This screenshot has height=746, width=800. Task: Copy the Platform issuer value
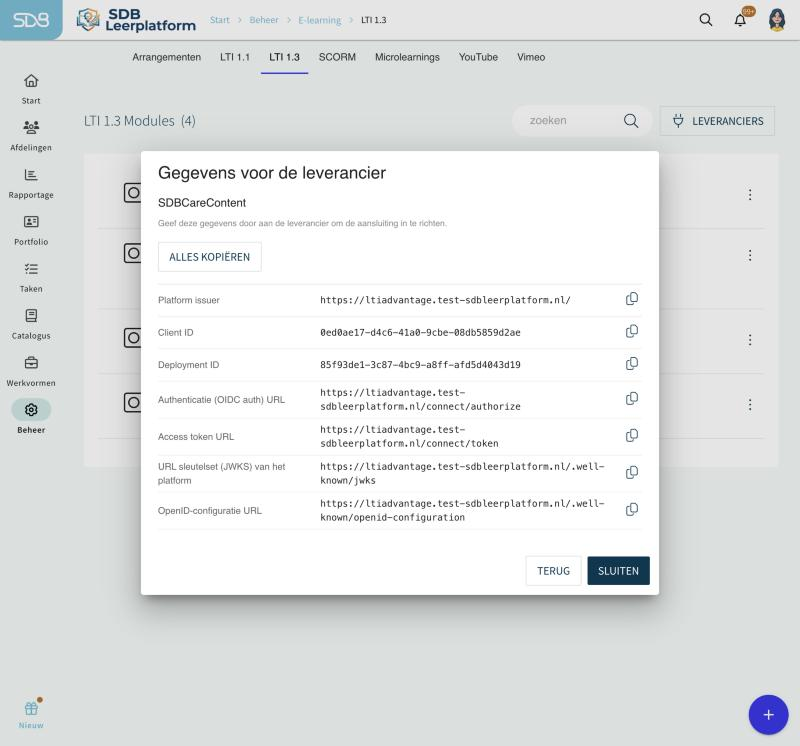click(632, 299)
